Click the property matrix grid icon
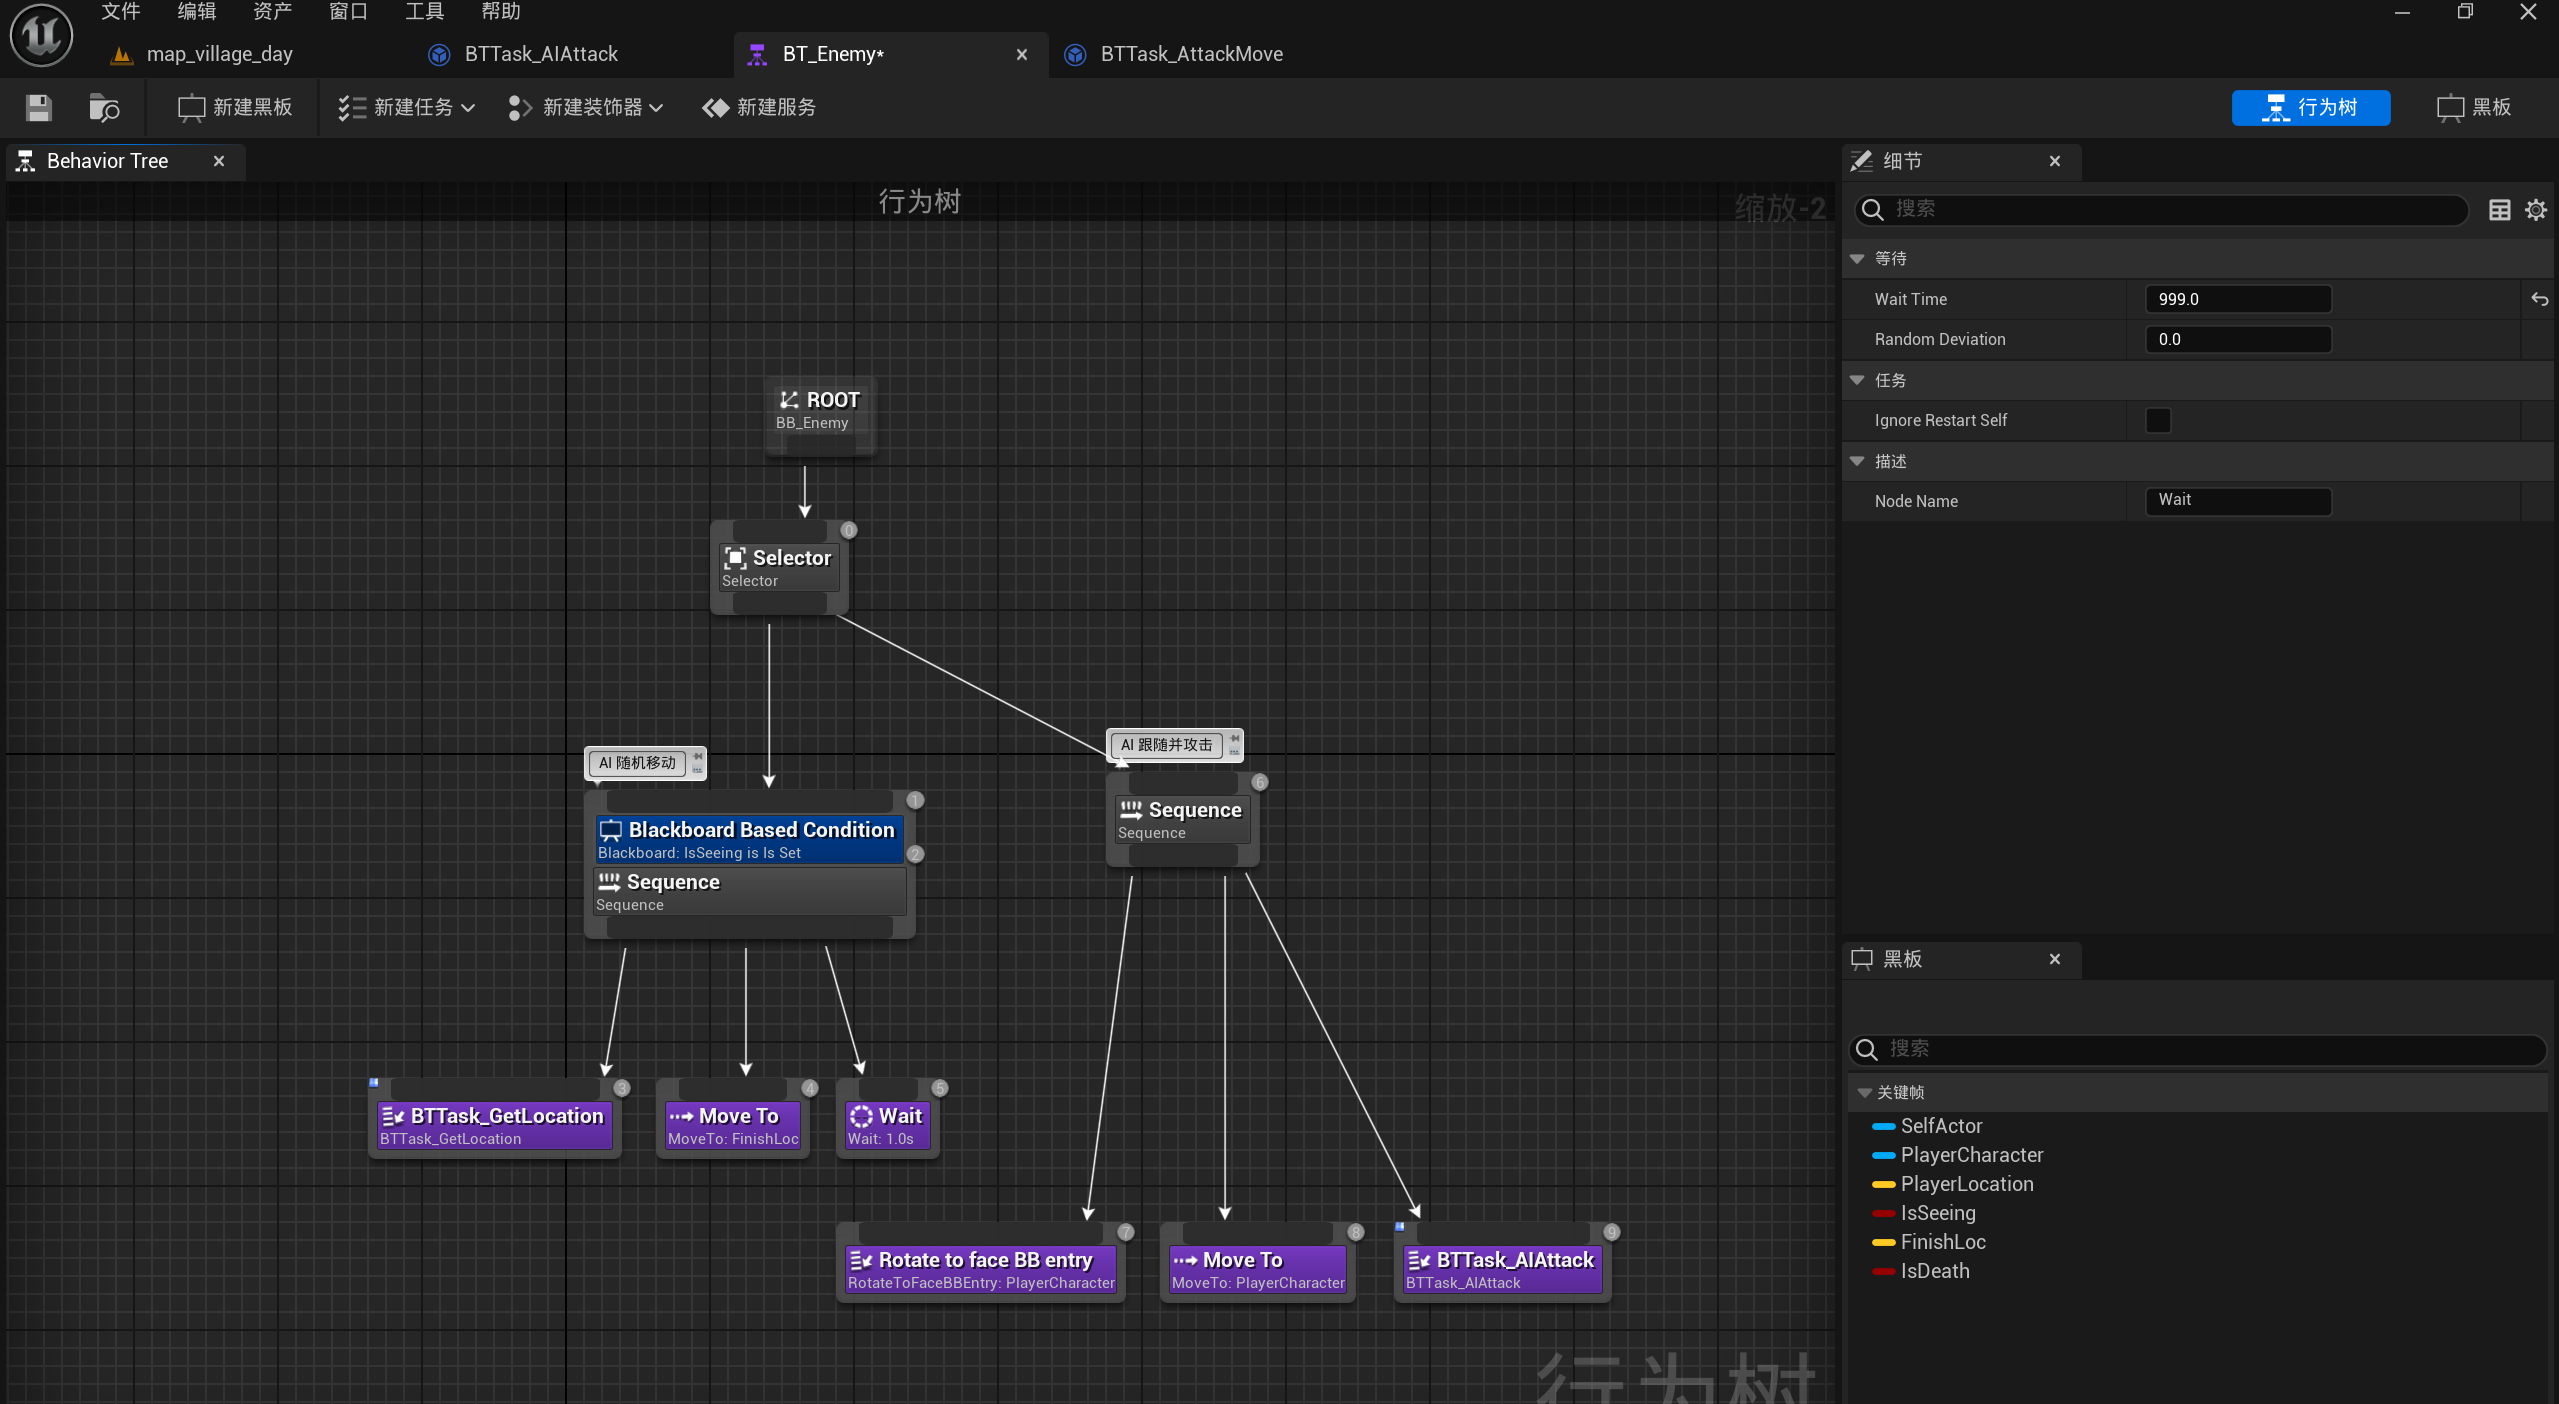The height and width of the screenshot is (1404, 2559). tap(2499, 210)
